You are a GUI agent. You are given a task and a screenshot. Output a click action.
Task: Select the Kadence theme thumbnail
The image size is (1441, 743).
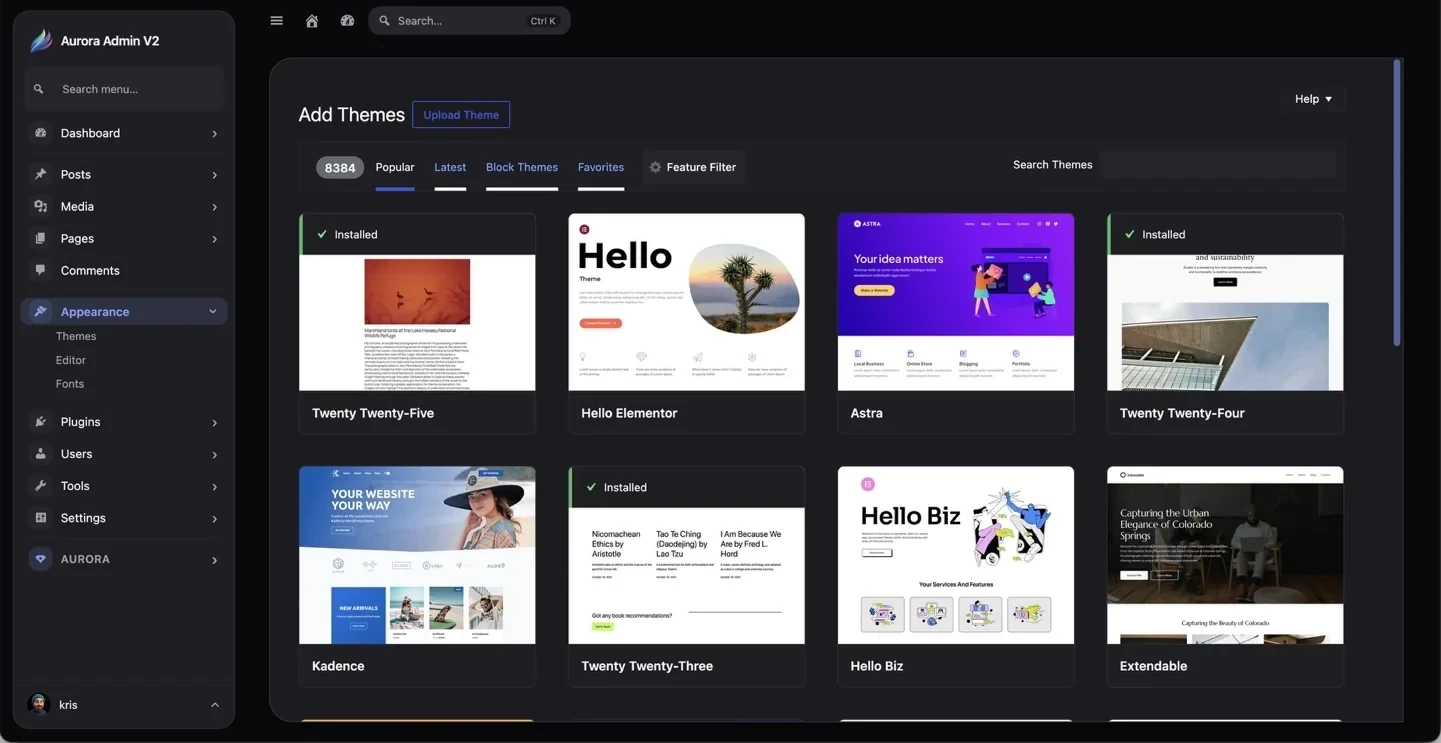coord(417,555)
